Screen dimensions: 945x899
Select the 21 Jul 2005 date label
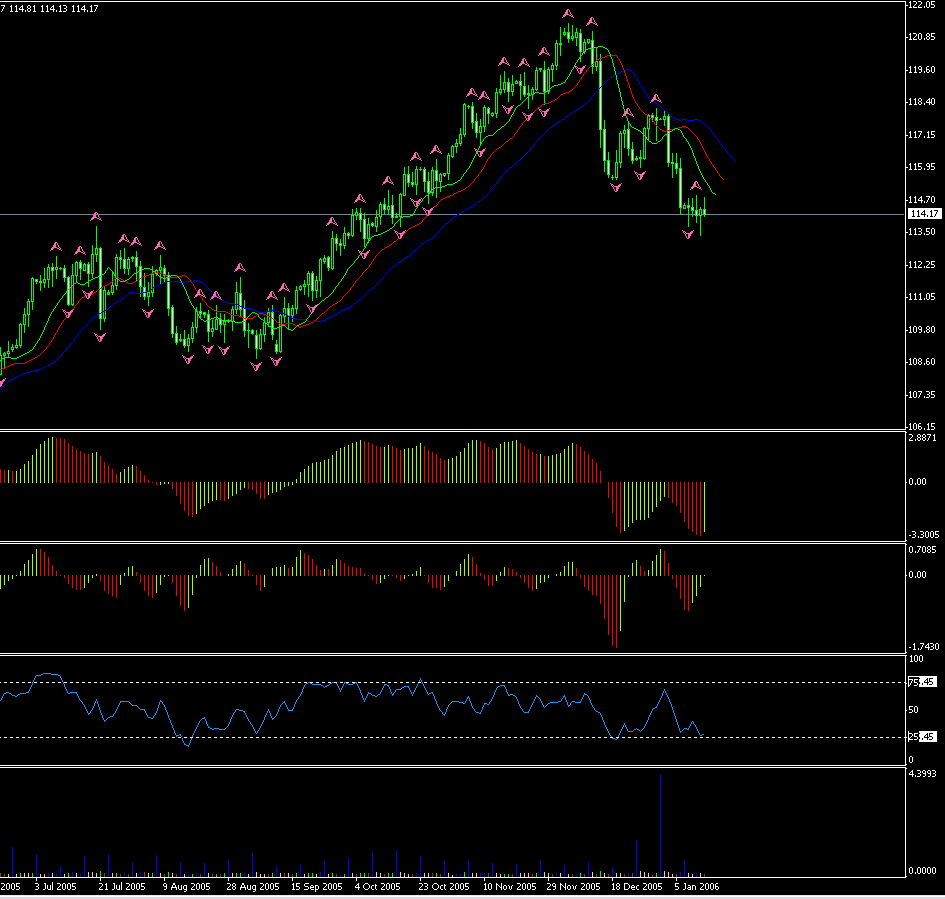(122, 887)
